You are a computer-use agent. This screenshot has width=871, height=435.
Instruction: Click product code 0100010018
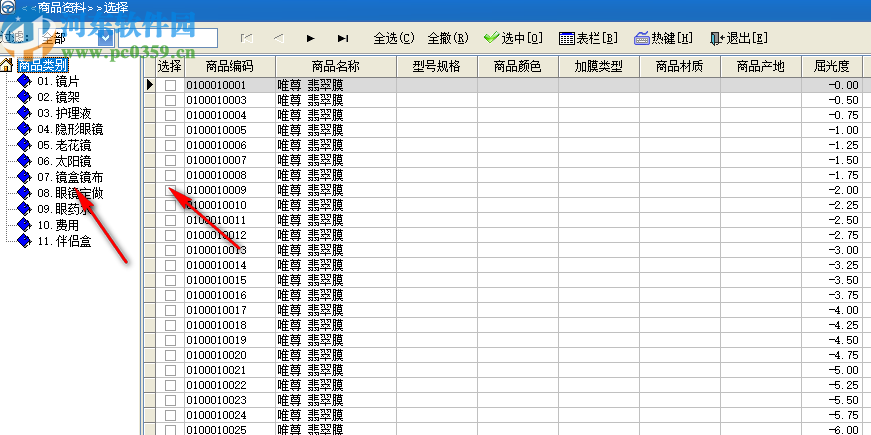pyautogui.click(x=216, y=325)
